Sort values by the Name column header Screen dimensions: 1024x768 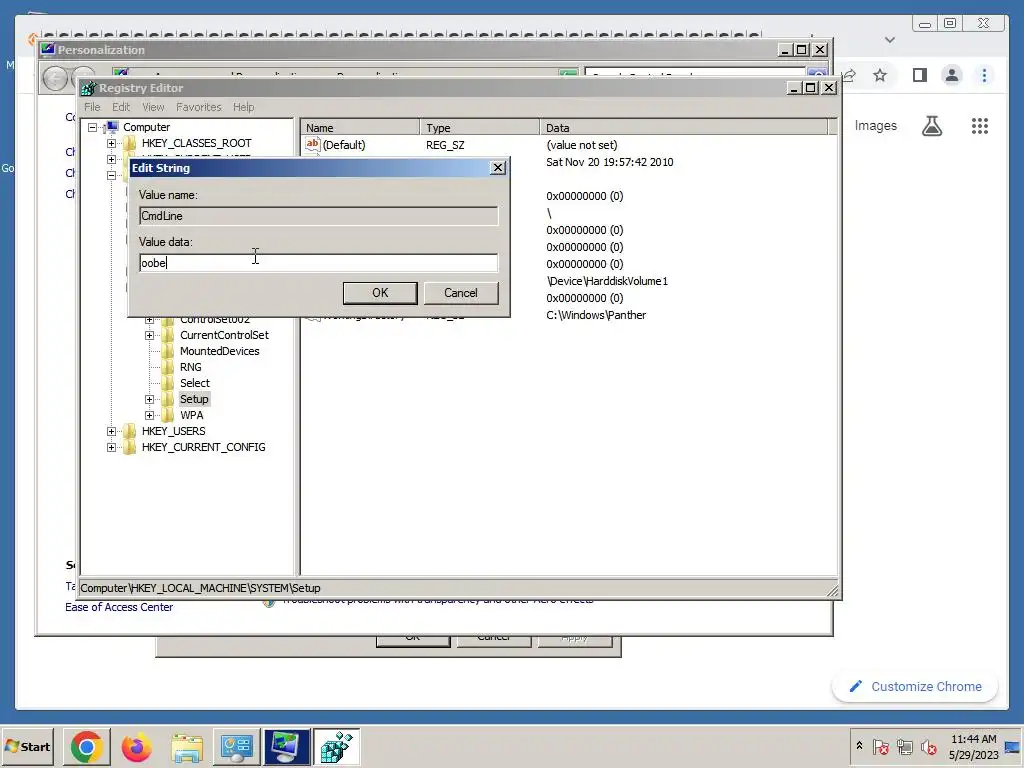(360, 128)
